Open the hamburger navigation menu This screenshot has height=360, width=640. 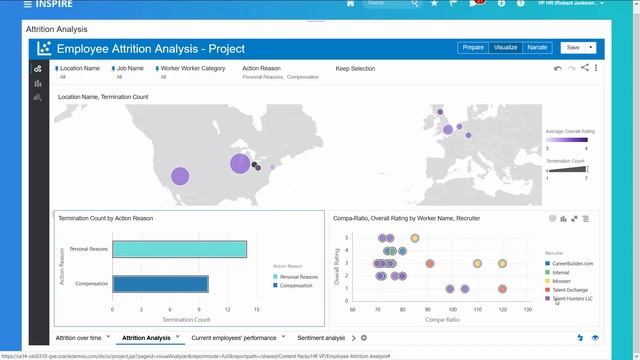tap(27, 4)
